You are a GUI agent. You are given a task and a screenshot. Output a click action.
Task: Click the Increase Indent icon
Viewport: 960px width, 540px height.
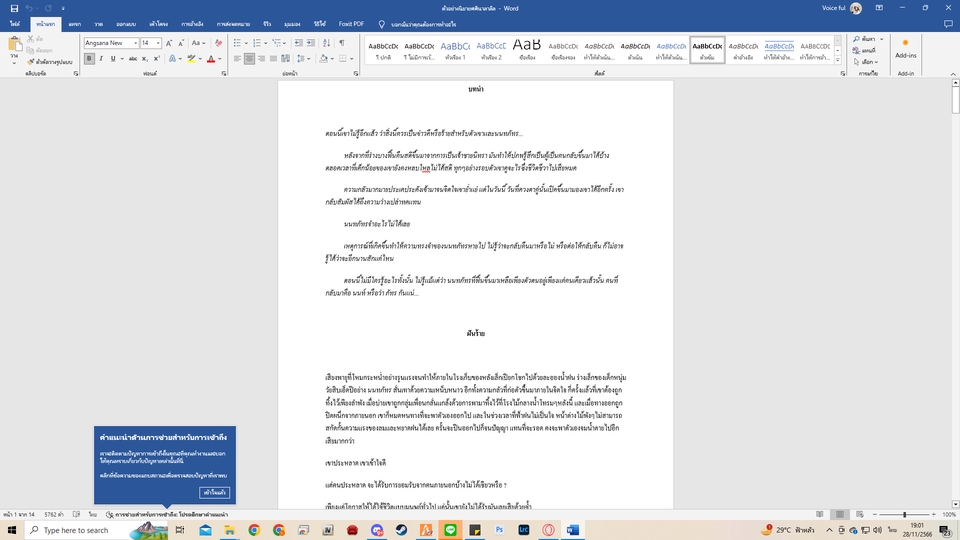[311, 43]
